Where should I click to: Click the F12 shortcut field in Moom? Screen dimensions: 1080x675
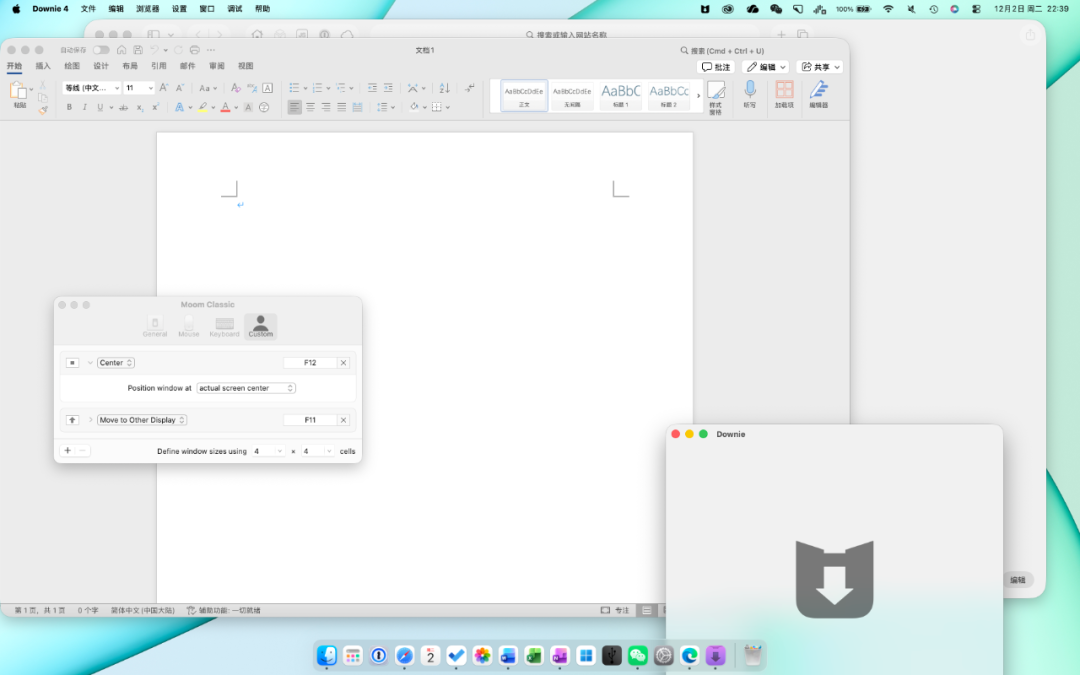(x=310, y=363)
